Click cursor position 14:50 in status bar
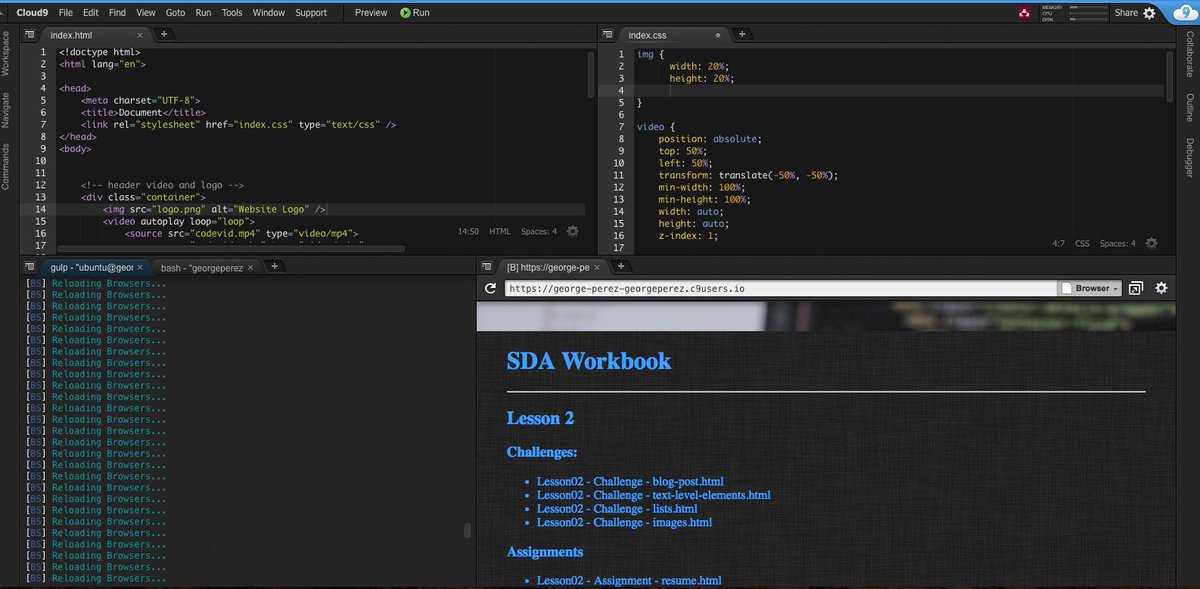The image size is (1200, 589). point(468,231)
